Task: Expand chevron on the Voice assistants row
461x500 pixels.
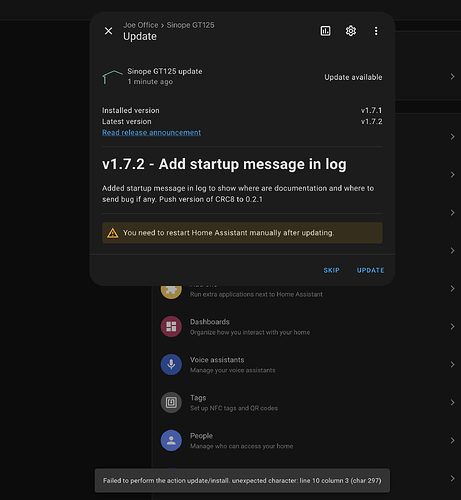Action: [452, 365]
